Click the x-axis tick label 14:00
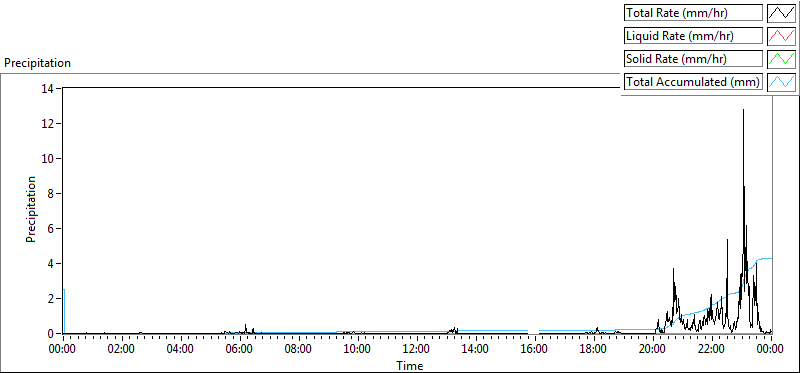This screenshot has width=800, height=373. (x=476, y=350)
